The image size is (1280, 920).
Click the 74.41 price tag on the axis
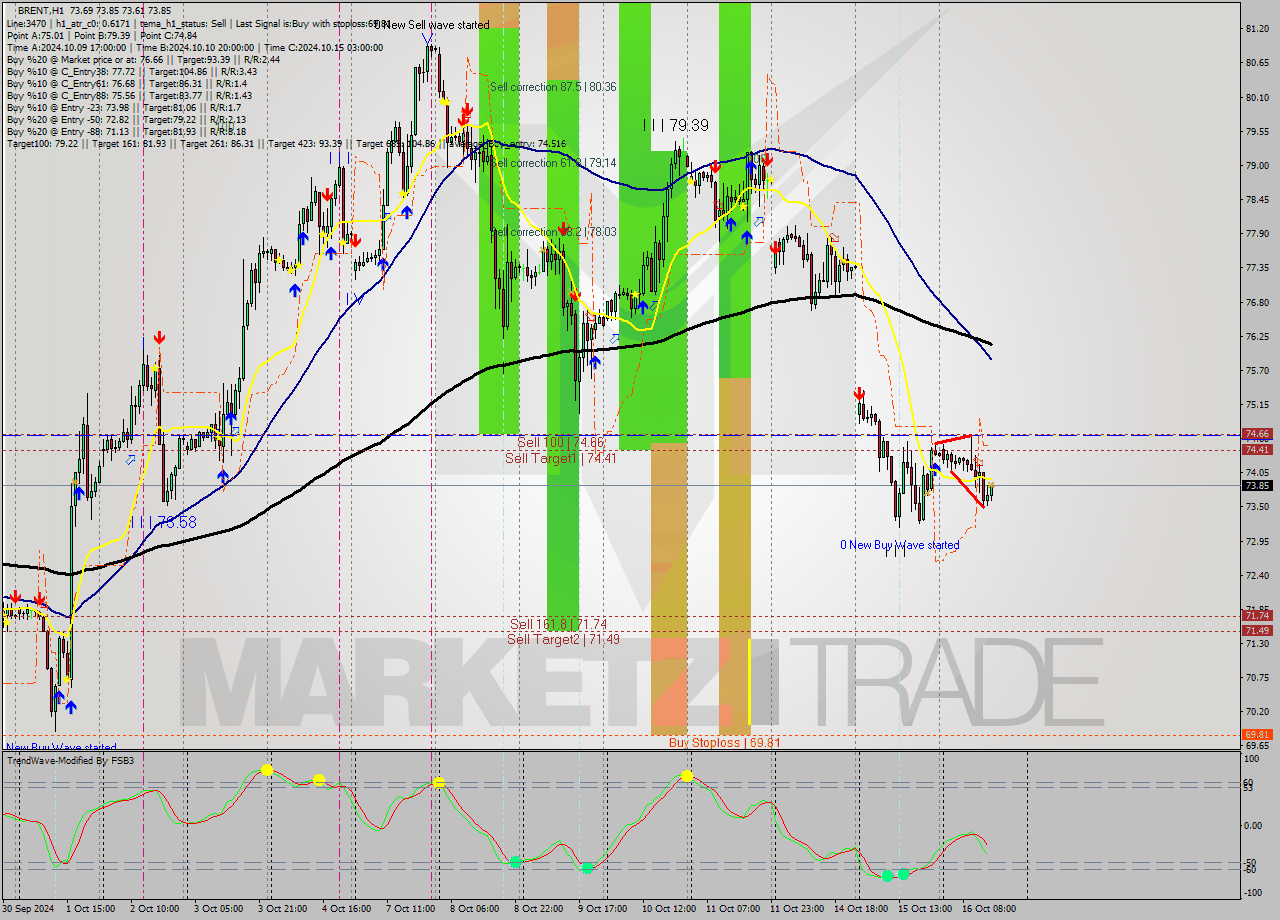tap(1257, 450)
